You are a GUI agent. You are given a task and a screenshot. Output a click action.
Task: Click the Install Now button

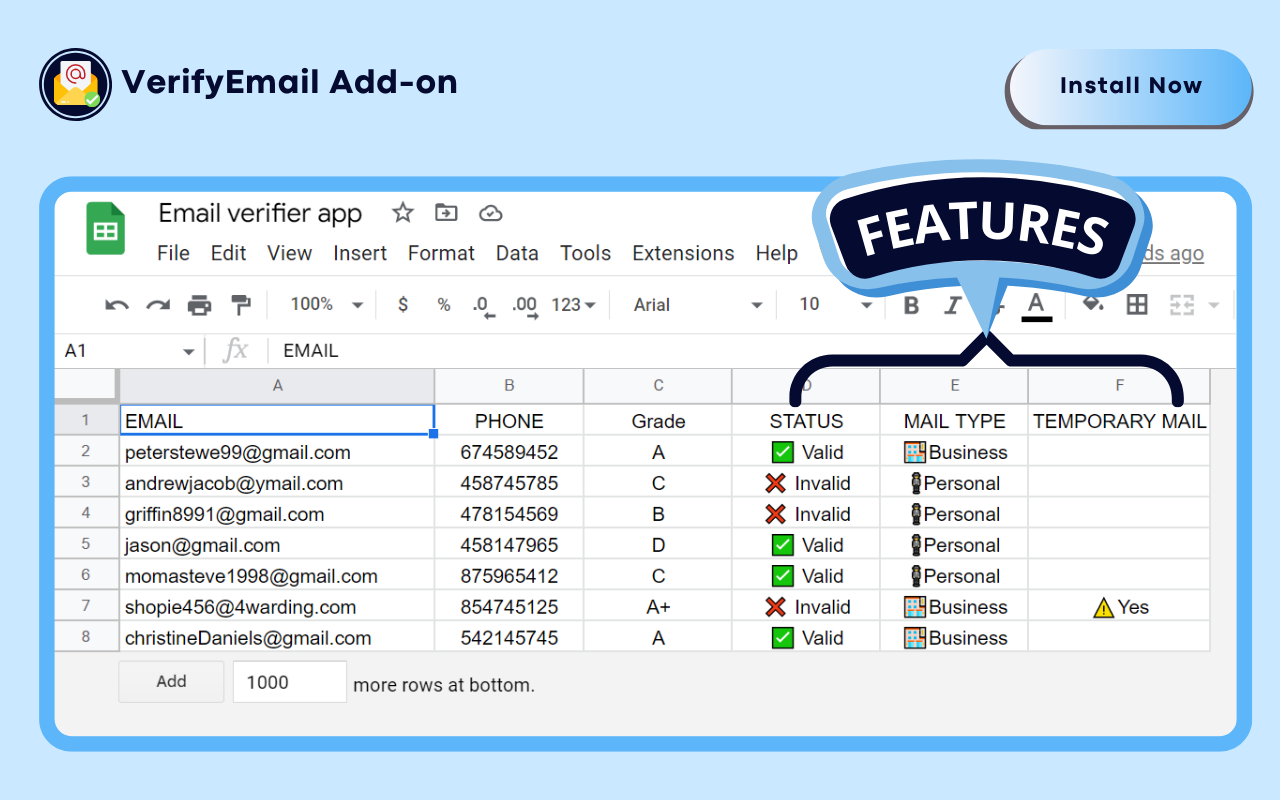(1129, 87)
